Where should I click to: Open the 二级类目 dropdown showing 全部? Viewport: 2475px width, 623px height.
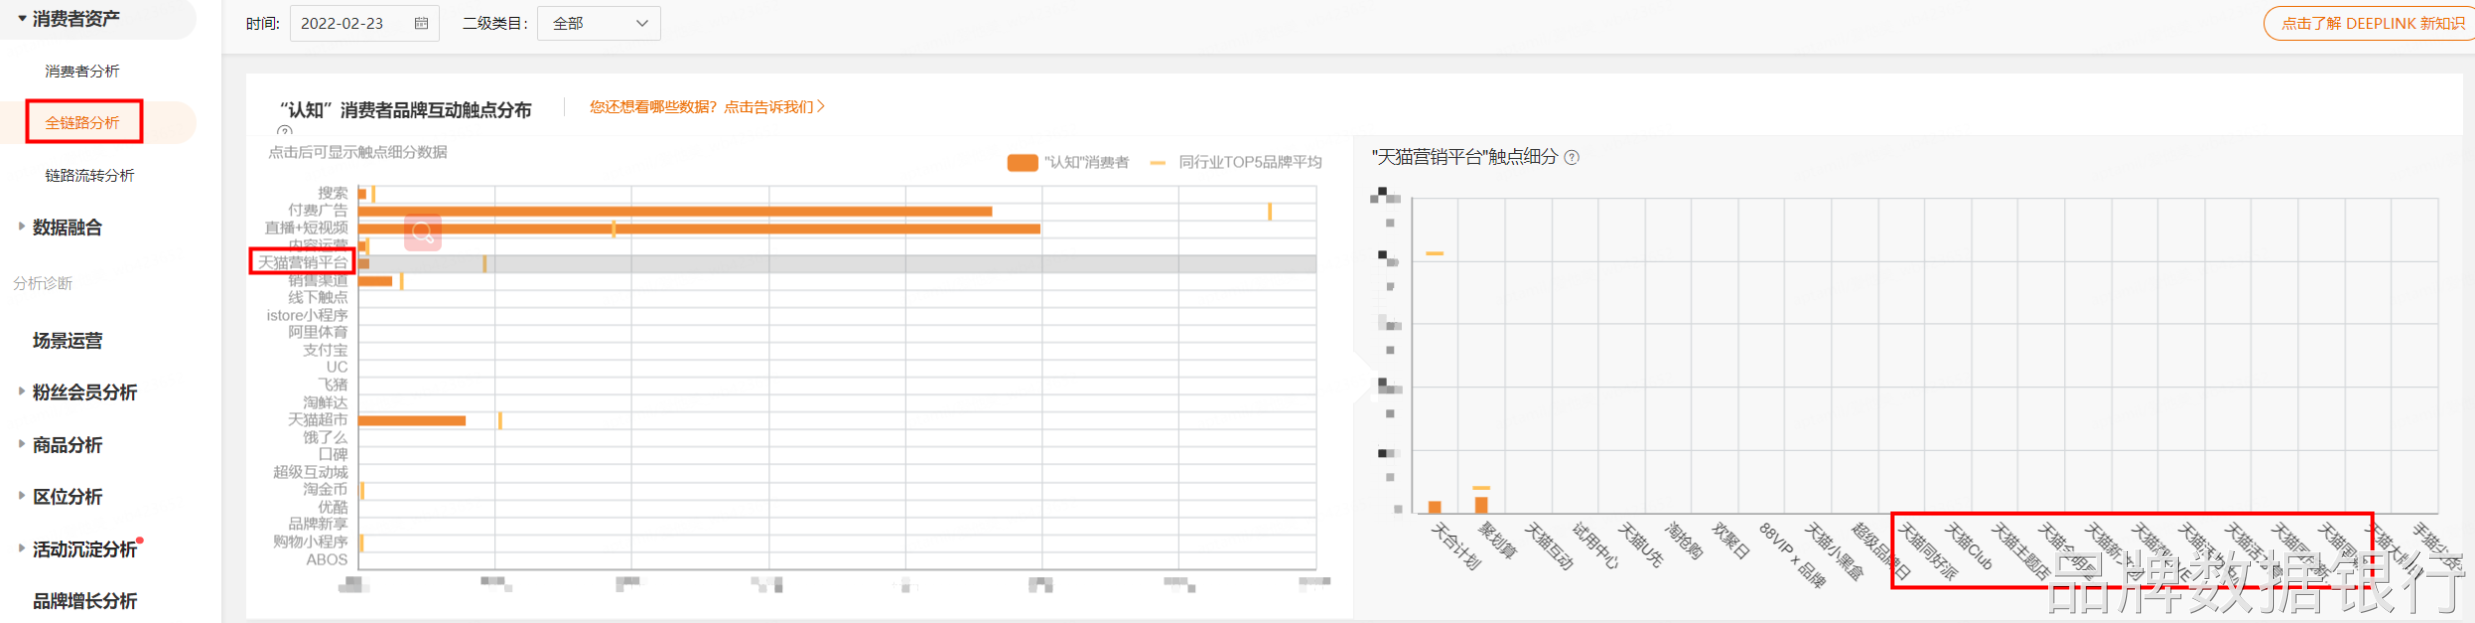tap(599, 23)
